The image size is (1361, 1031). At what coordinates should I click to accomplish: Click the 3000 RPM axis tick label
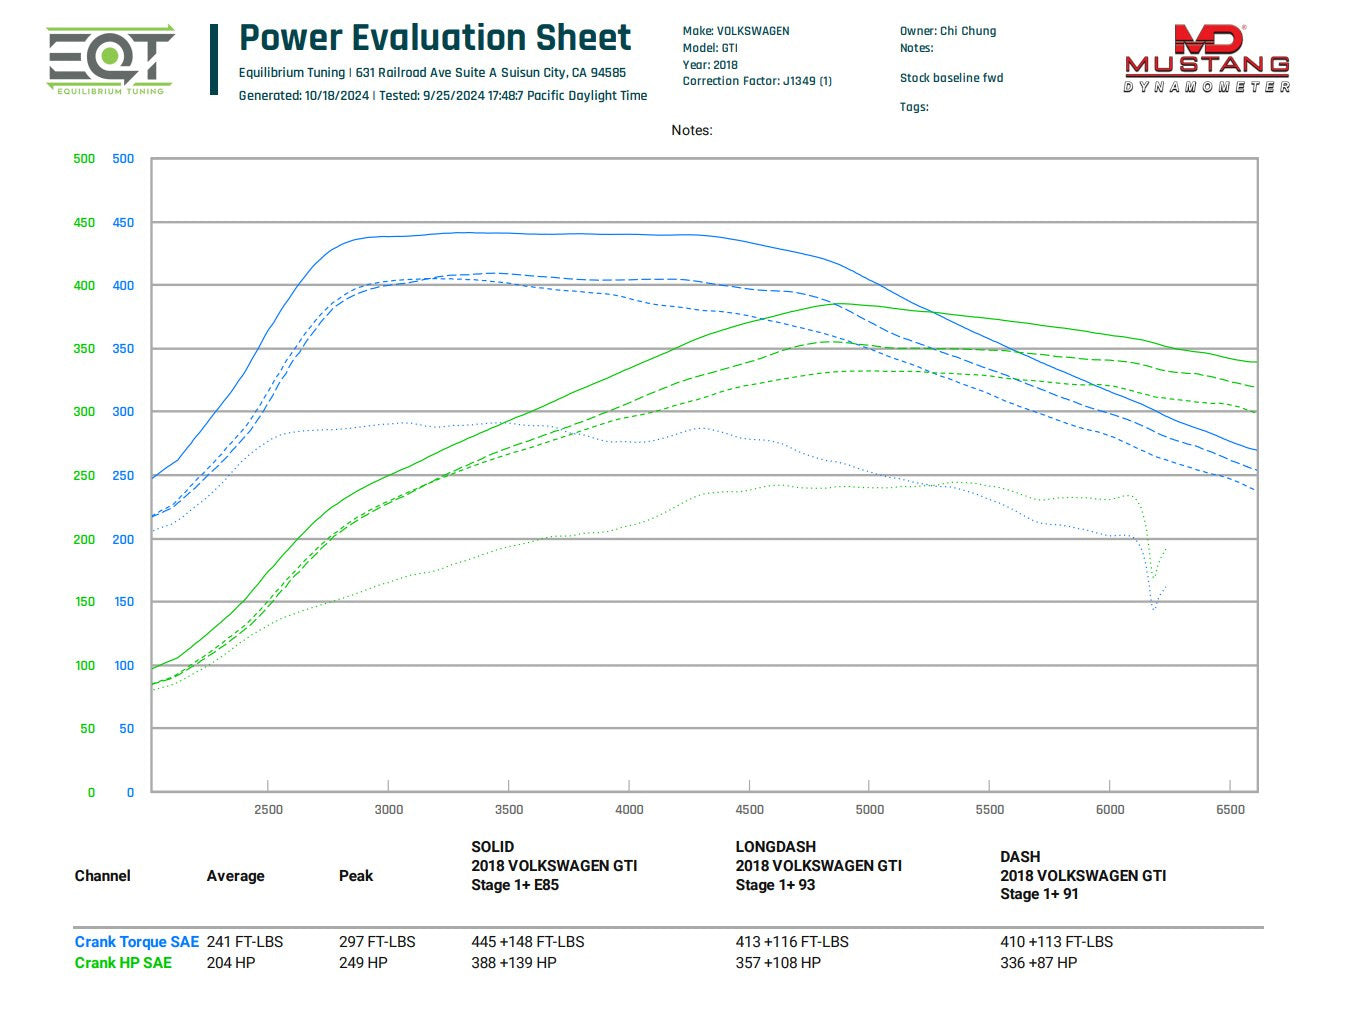pos(389,810)
